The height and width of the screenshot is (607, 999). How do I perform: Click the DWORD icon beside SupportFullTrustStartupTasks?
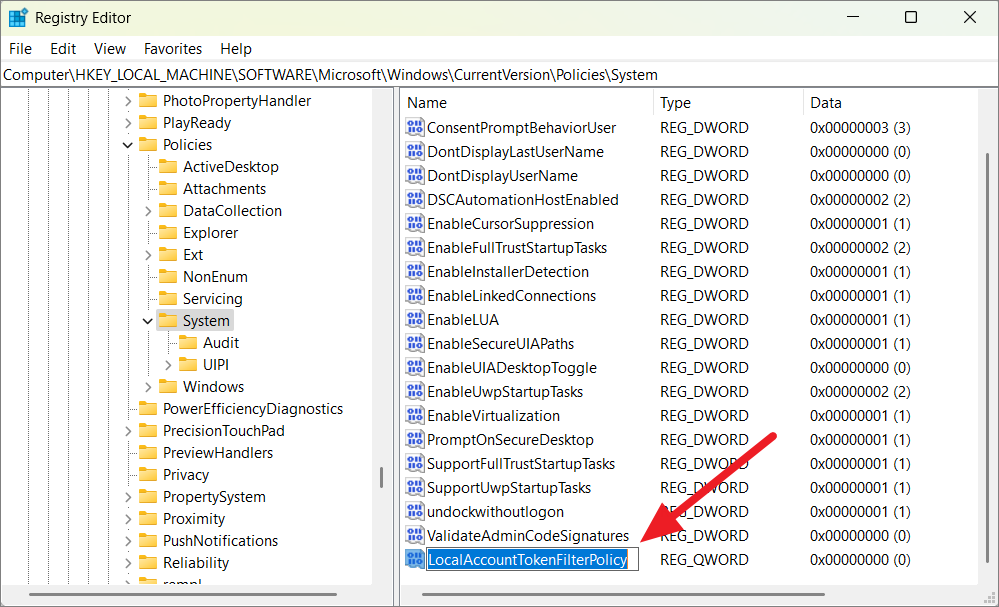coord(415,463)
